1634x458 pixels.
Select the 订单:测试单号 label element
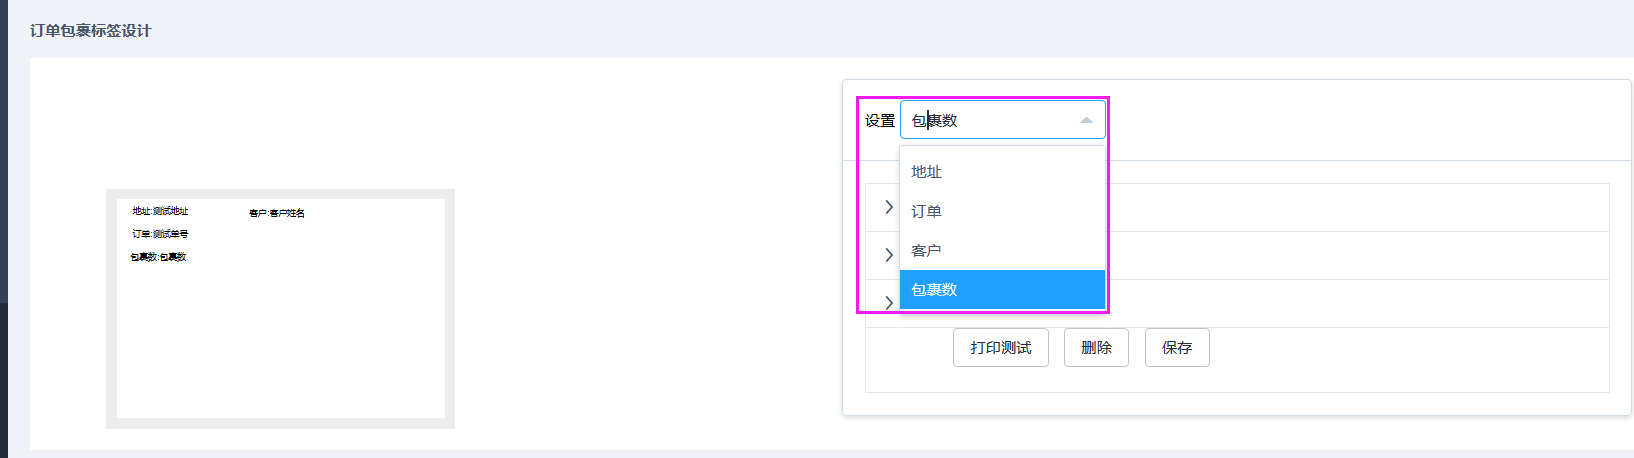coord(160,234)
